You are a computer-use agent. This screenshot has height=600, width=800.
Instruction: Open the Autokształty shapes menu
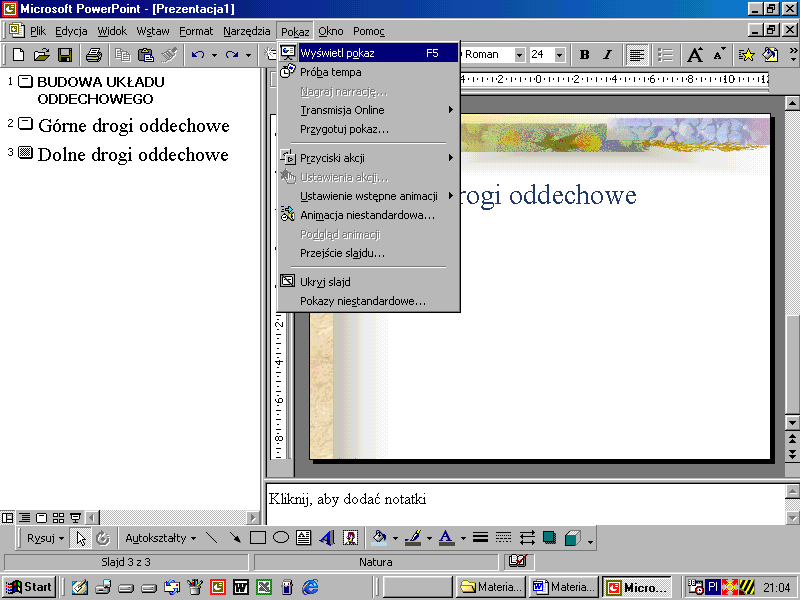coord(160,538)
